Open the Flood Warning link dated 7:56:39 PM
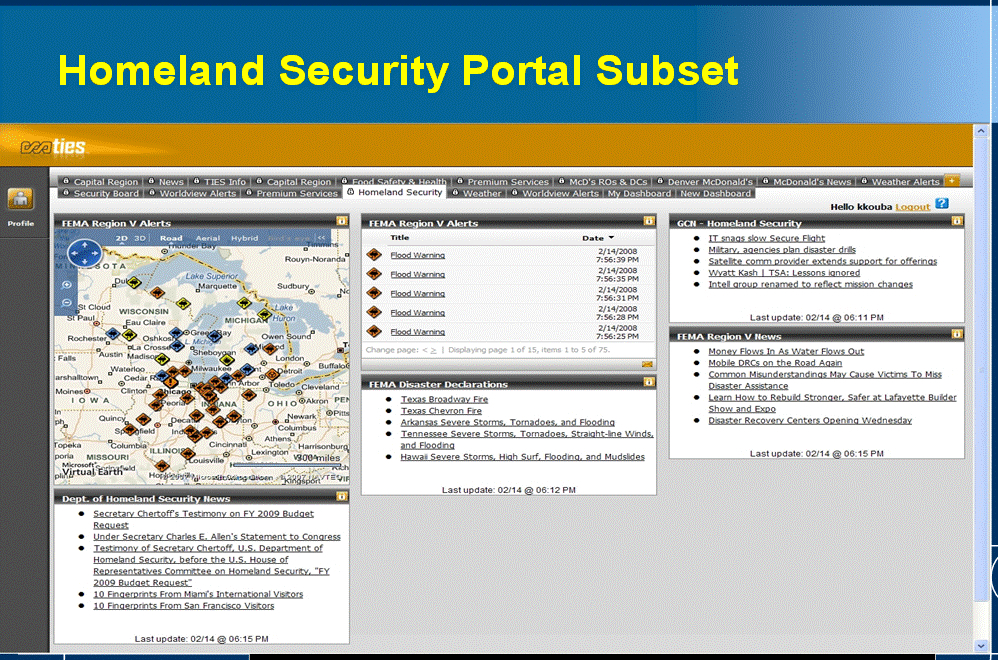The image size is (998, 660). (418, 255)
